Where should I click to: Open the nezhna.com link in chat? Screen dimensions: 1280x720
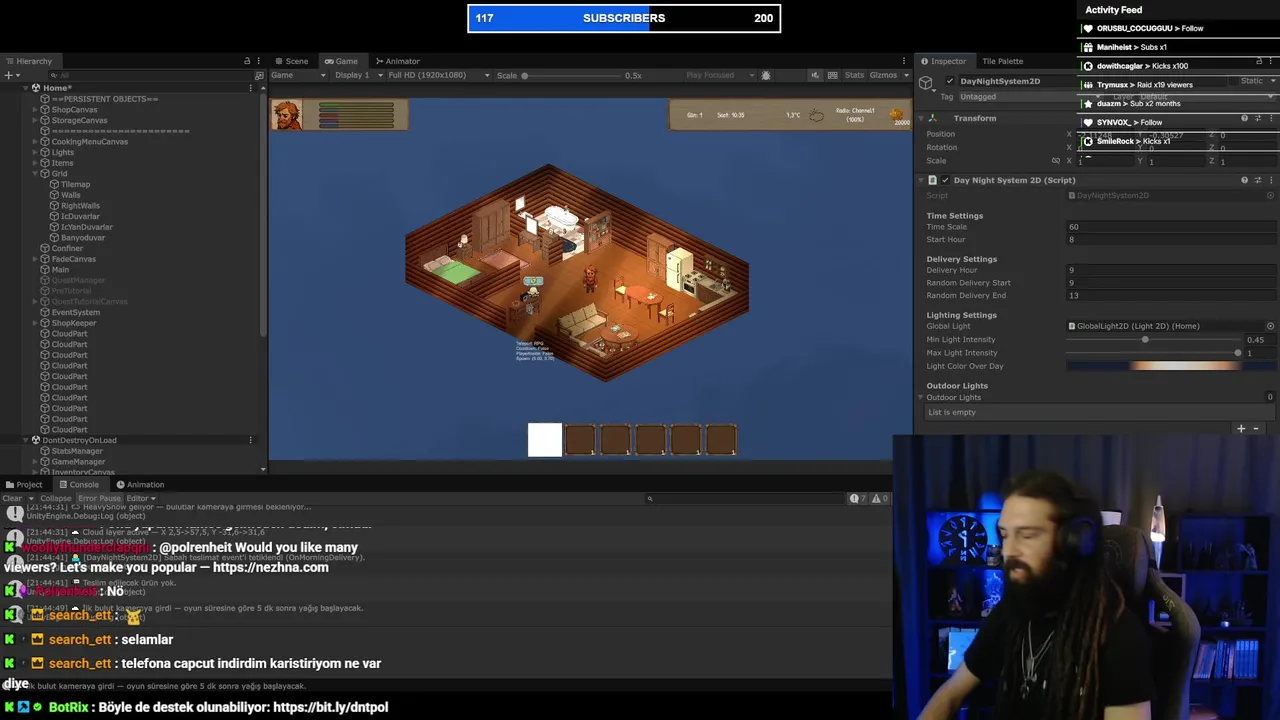(x=271, y=567)
